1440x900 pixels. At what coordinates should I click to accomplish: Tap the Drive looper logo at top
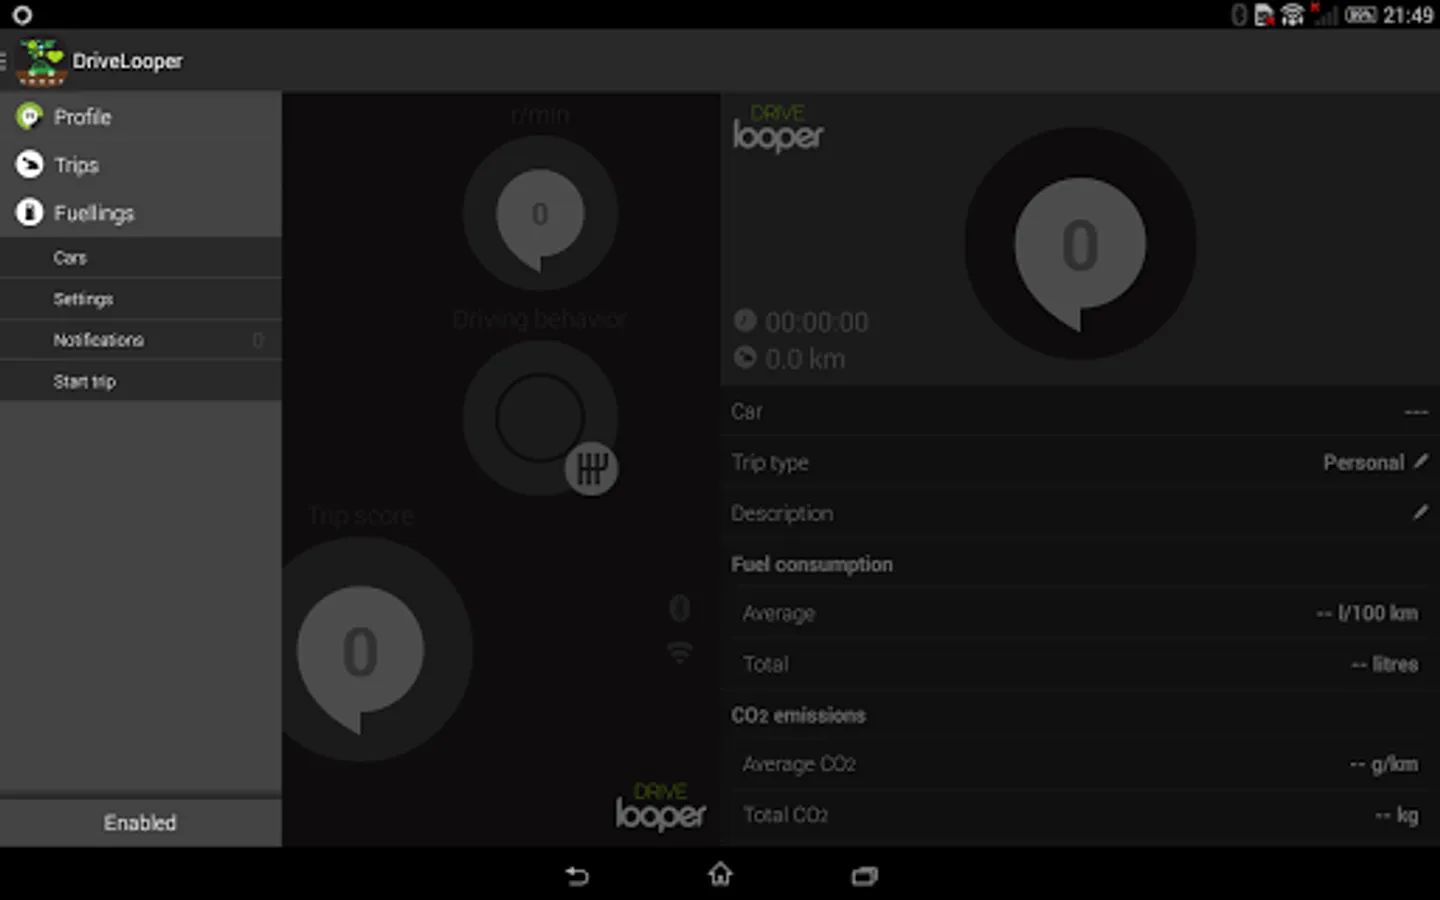point(778,129)
